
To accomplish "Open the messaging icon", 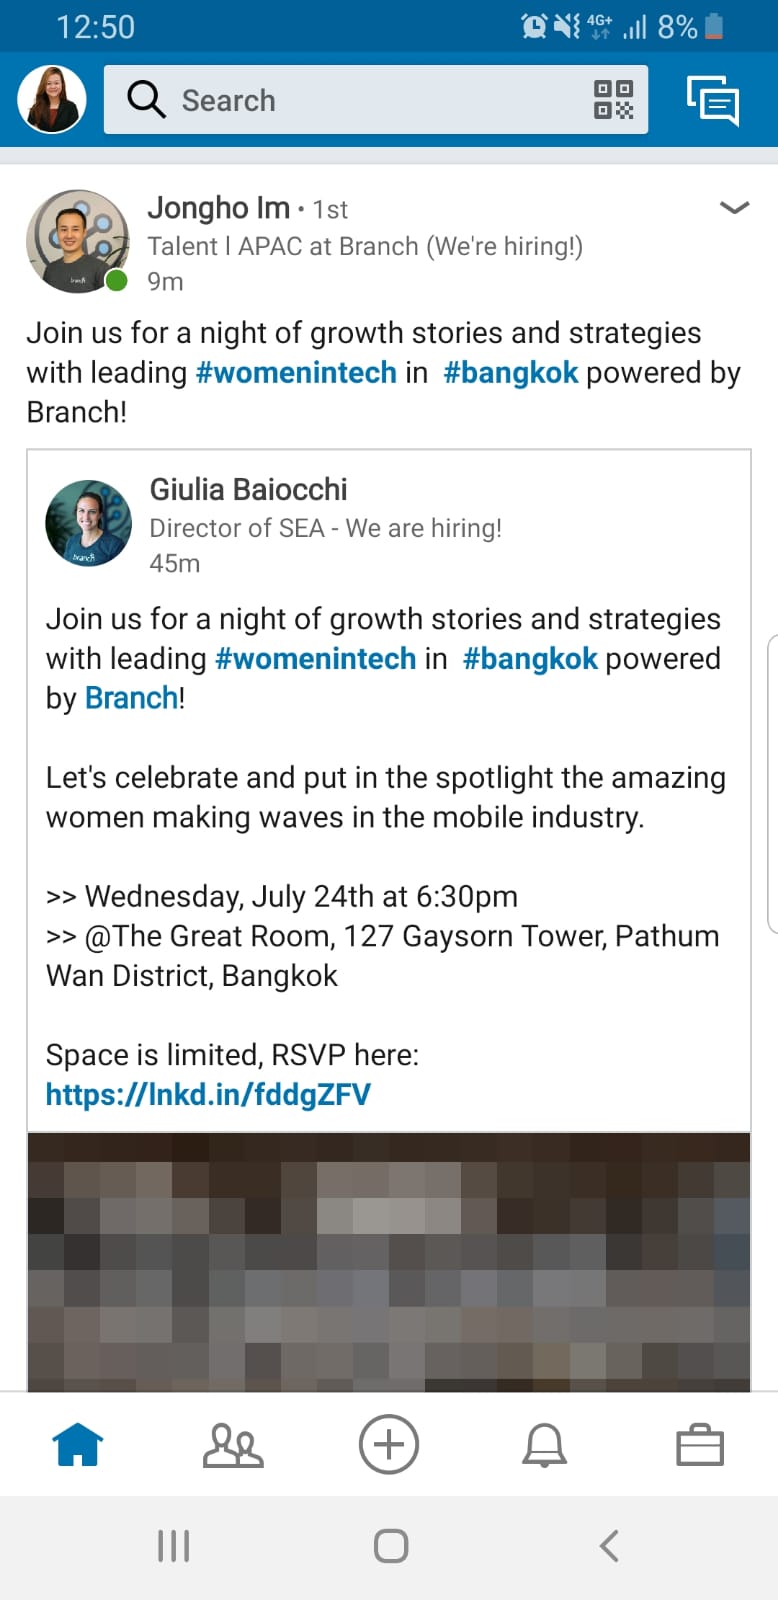I will pyautogui.click(x=712, y=100).
